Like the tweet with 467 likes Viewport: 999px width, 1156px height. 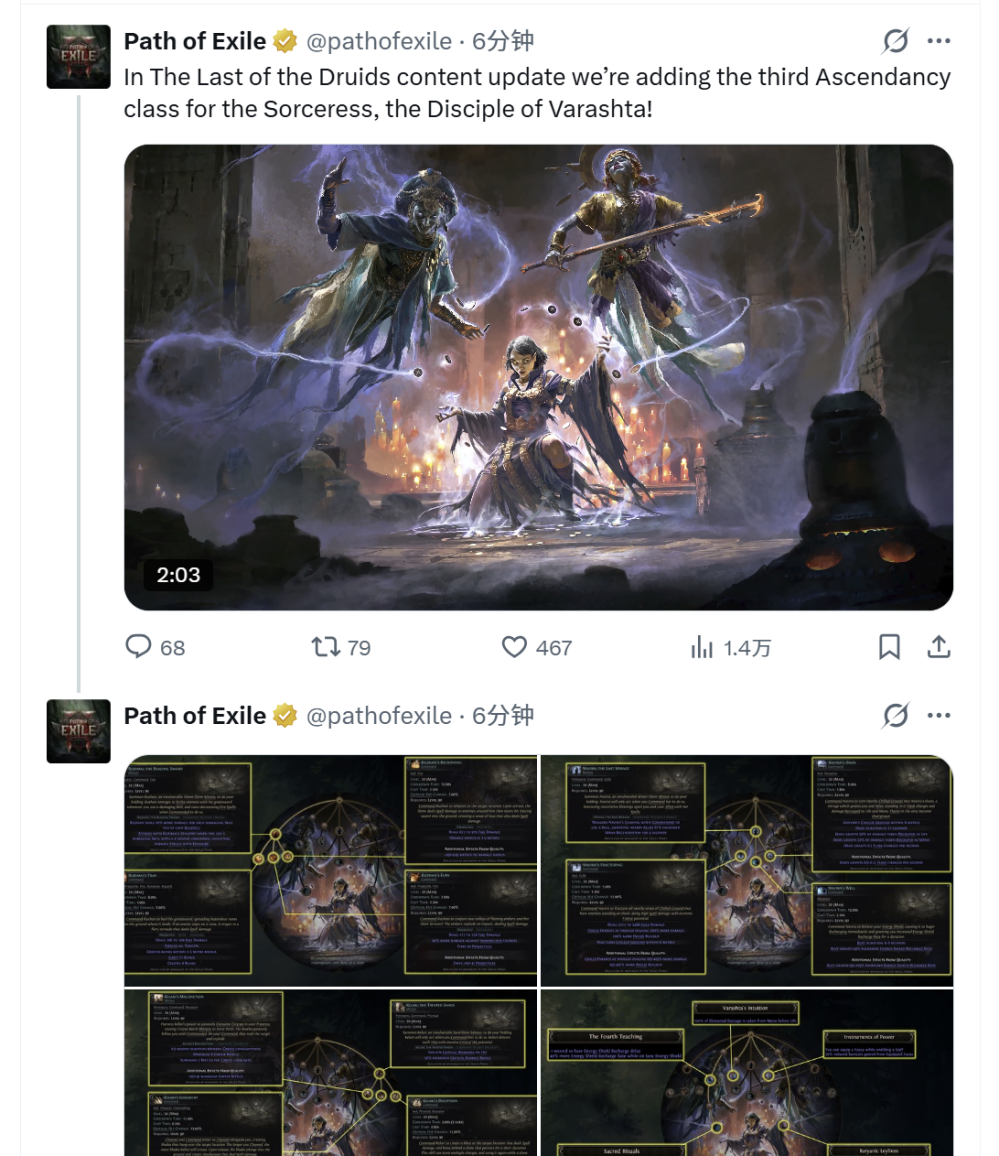pyautogui.click(x=514, y=647)
